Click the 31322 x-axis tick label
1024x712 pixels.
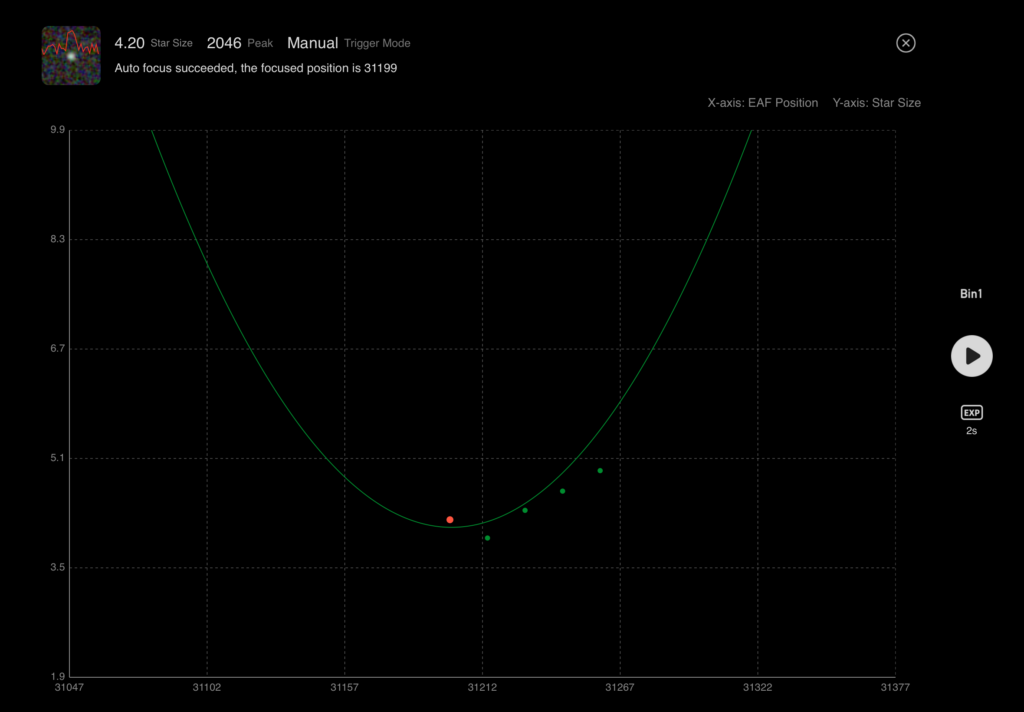point(758,687)
